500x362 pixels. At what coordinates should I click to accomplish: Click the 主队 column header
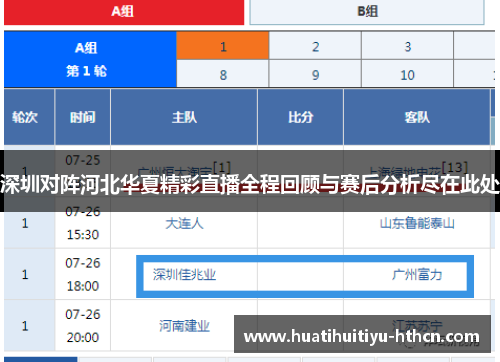click(184, 117)
